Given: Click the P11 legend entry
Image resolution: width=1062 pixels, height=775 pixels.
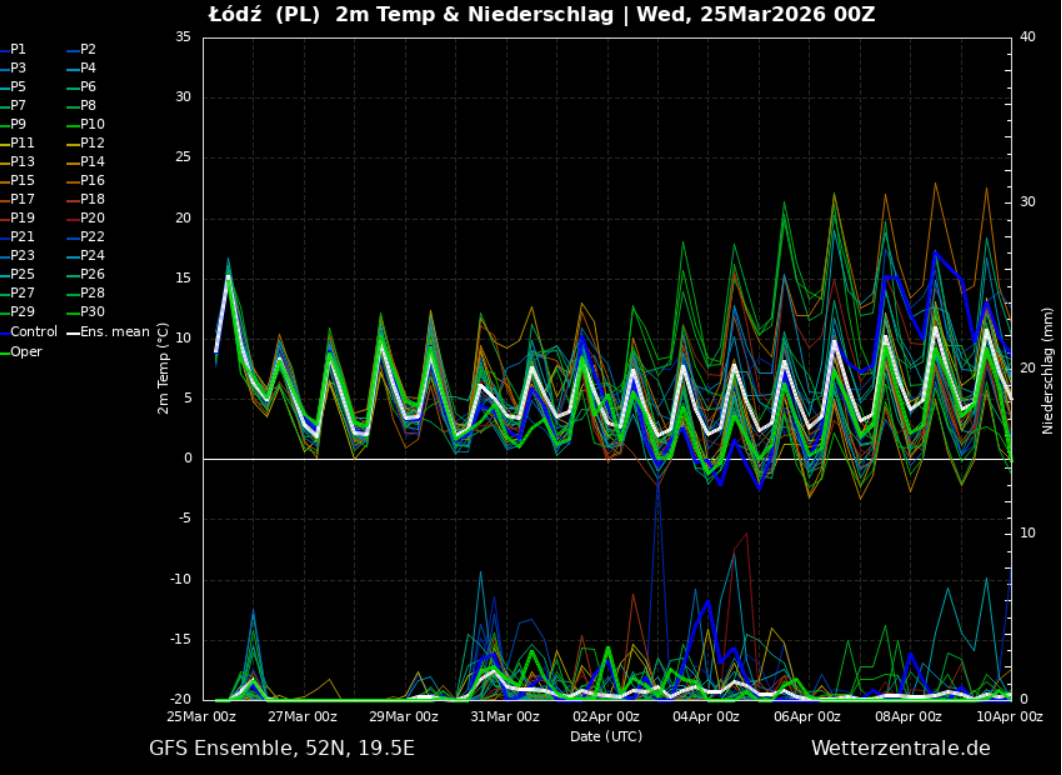Looking at the screenshot, I should [22, 143].
